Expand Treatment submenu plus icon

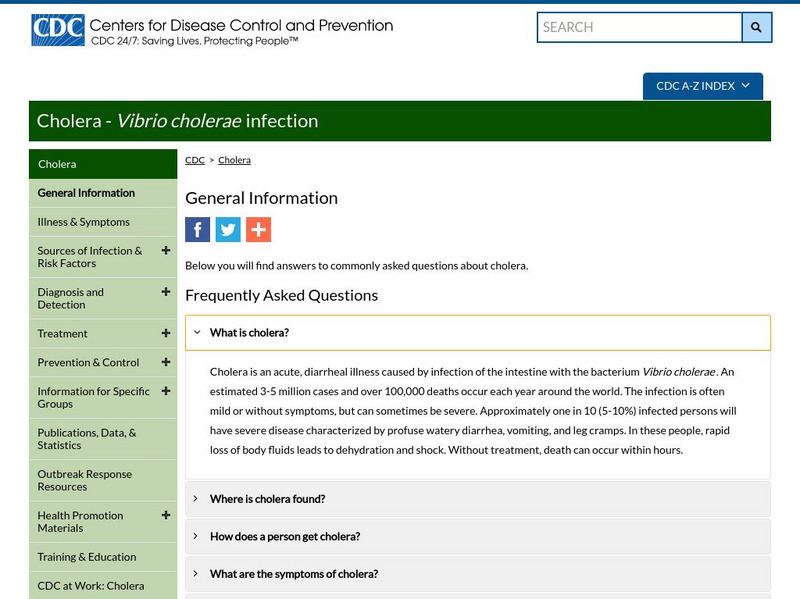166,333
